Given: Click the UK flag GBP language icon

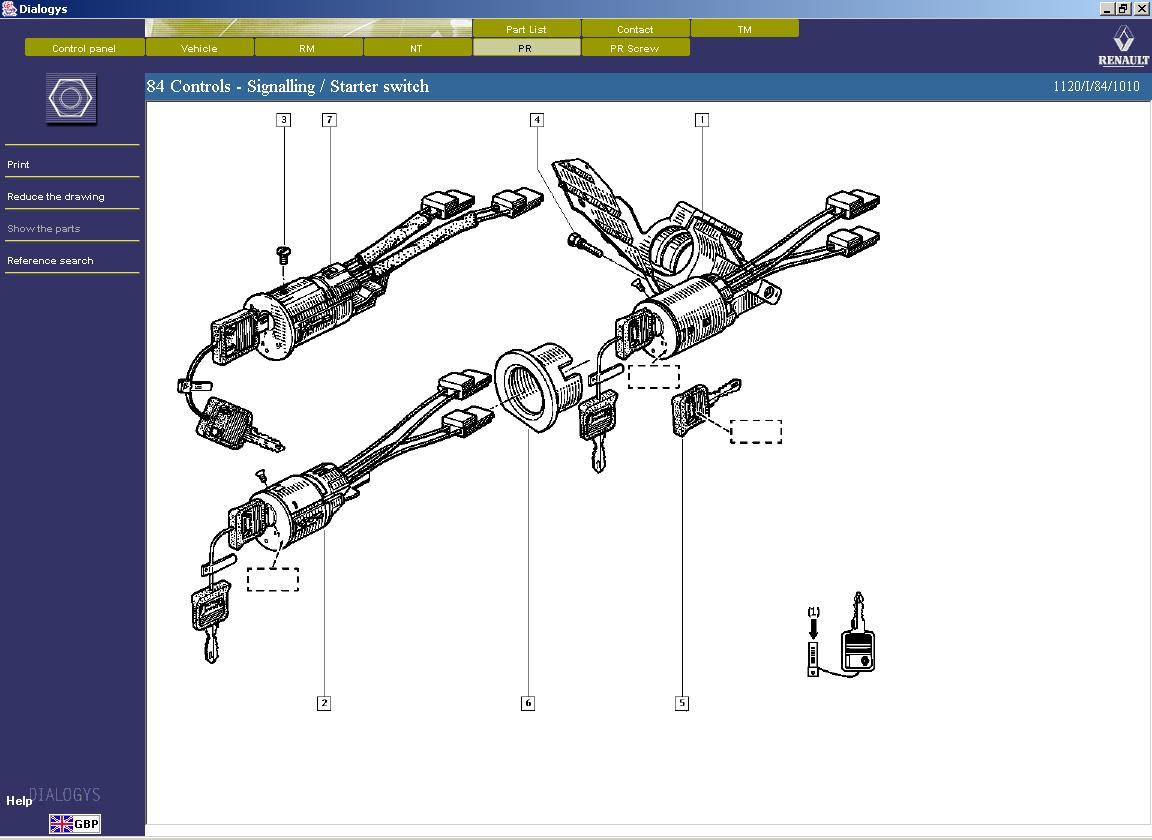Looking at the screenshot, I should (75, 824).
